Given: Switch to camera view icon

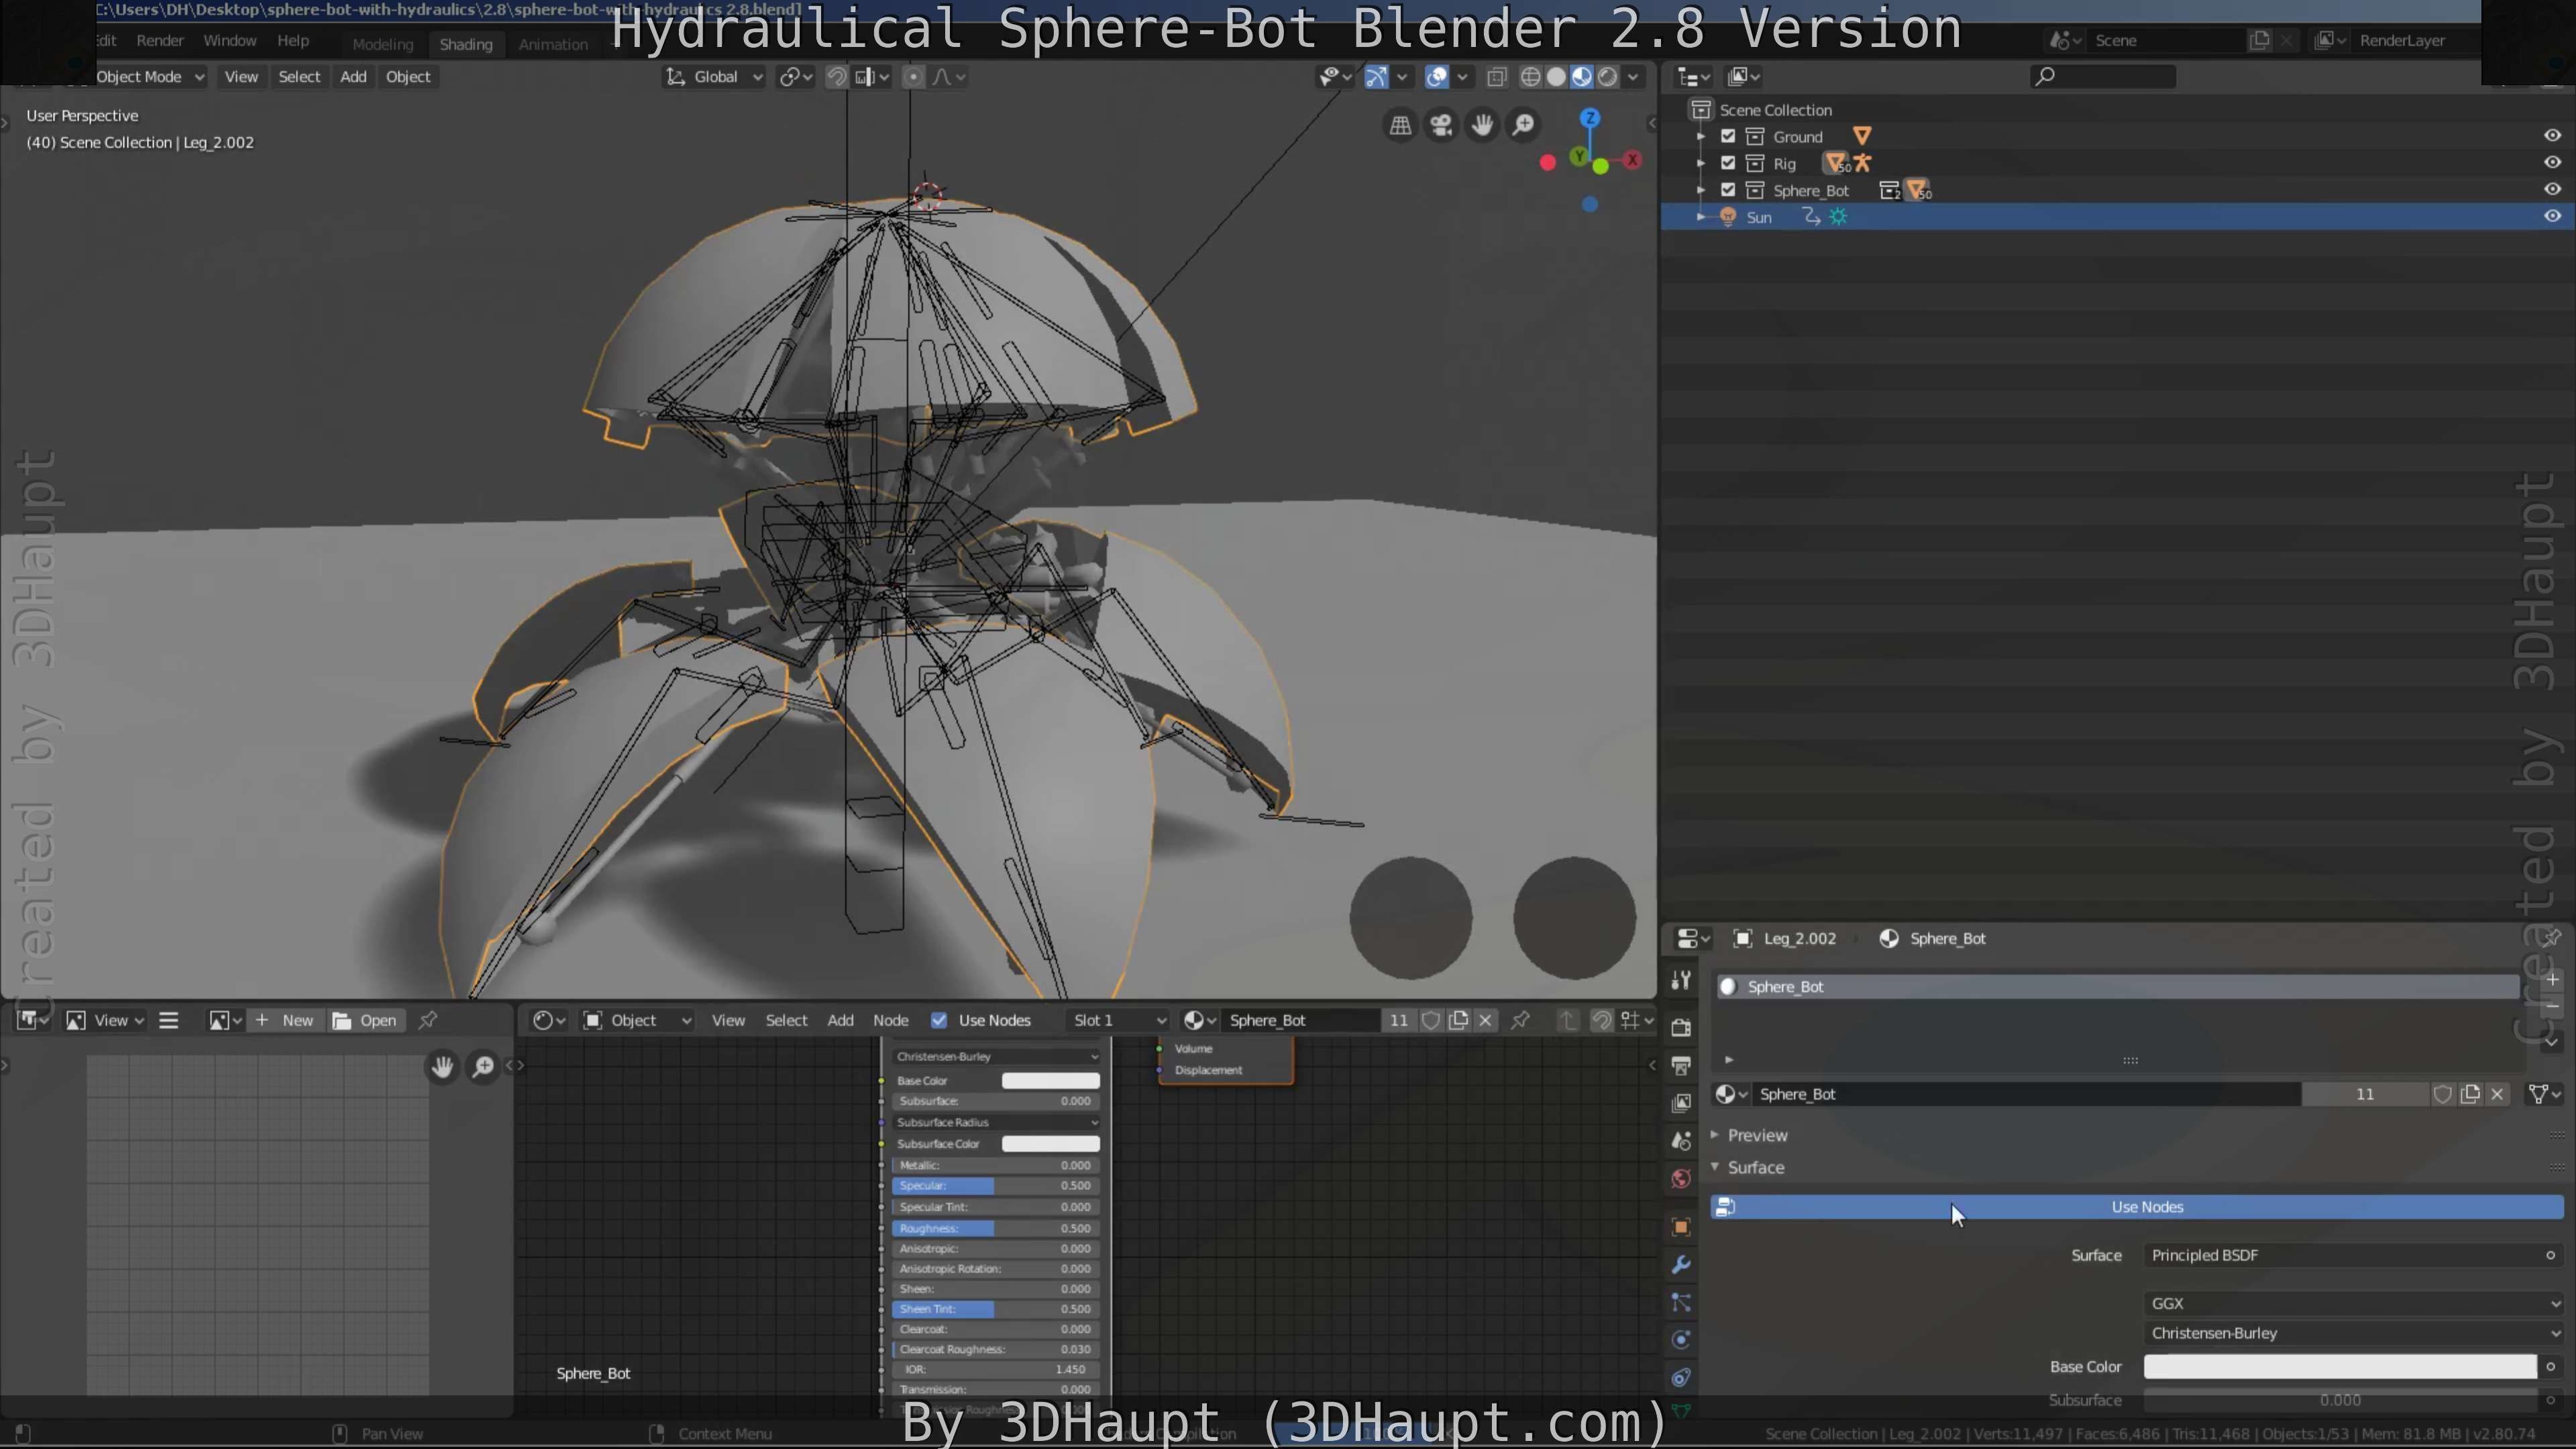Looking at the screenshot, I should click(x=1441, y=125).
